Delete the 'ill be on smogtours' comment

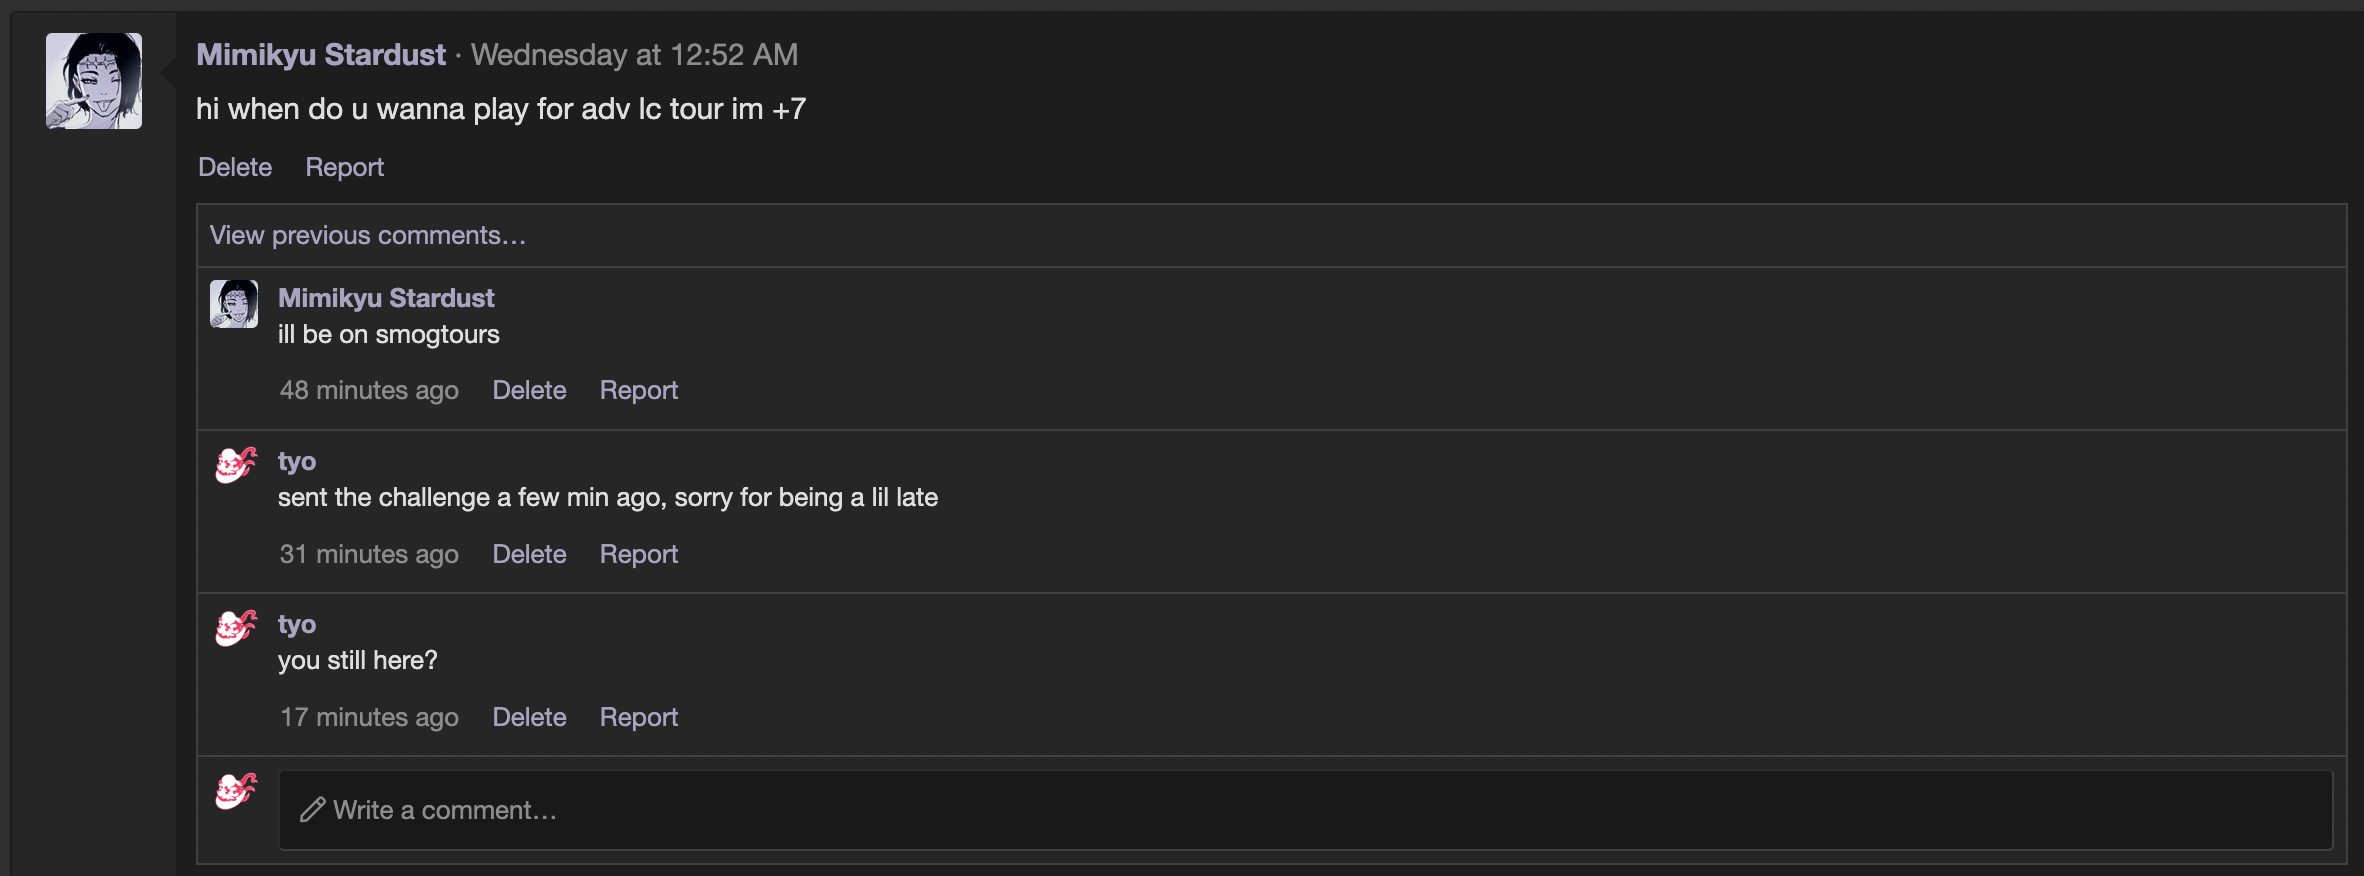coord(529,390)
